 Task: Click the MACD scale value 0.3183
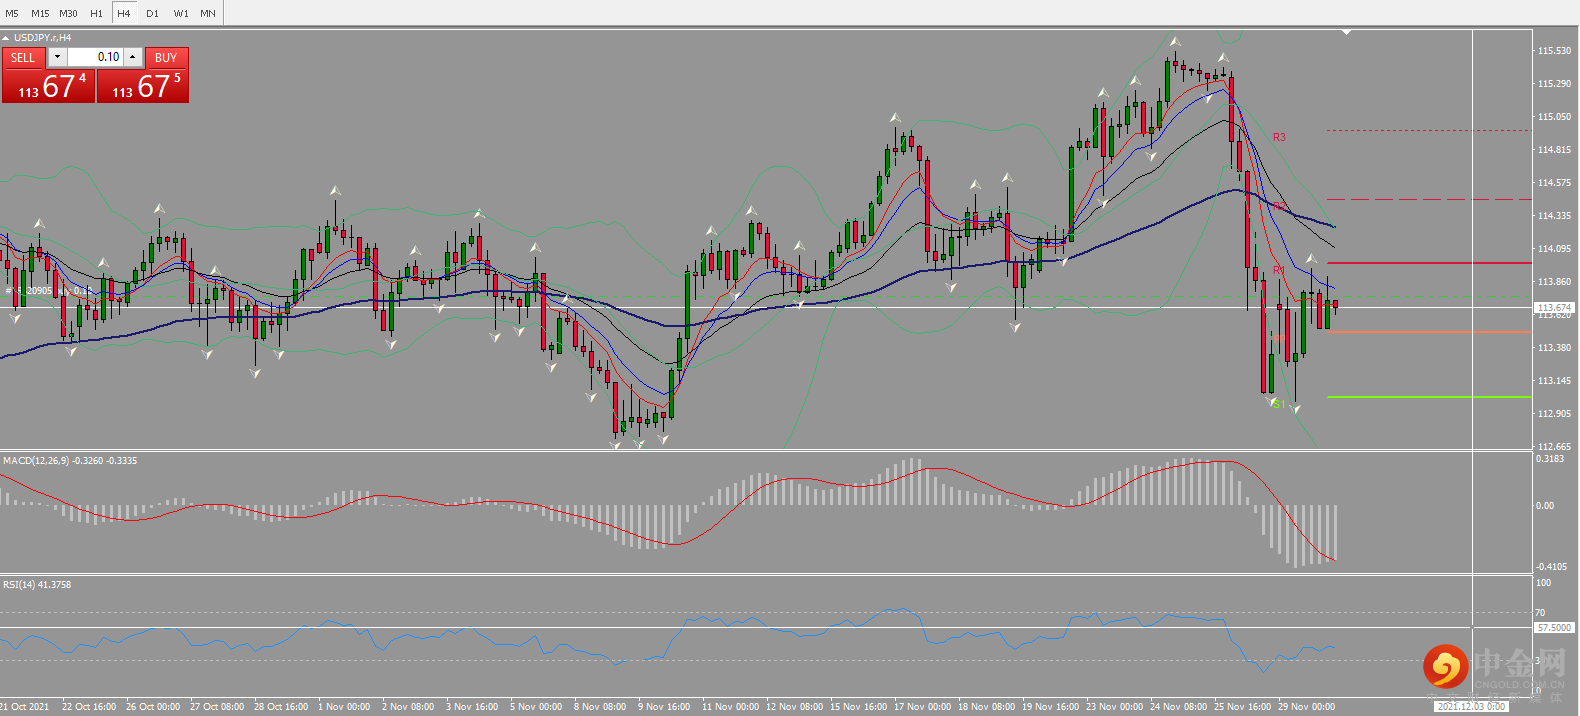tap(1550, 459)
